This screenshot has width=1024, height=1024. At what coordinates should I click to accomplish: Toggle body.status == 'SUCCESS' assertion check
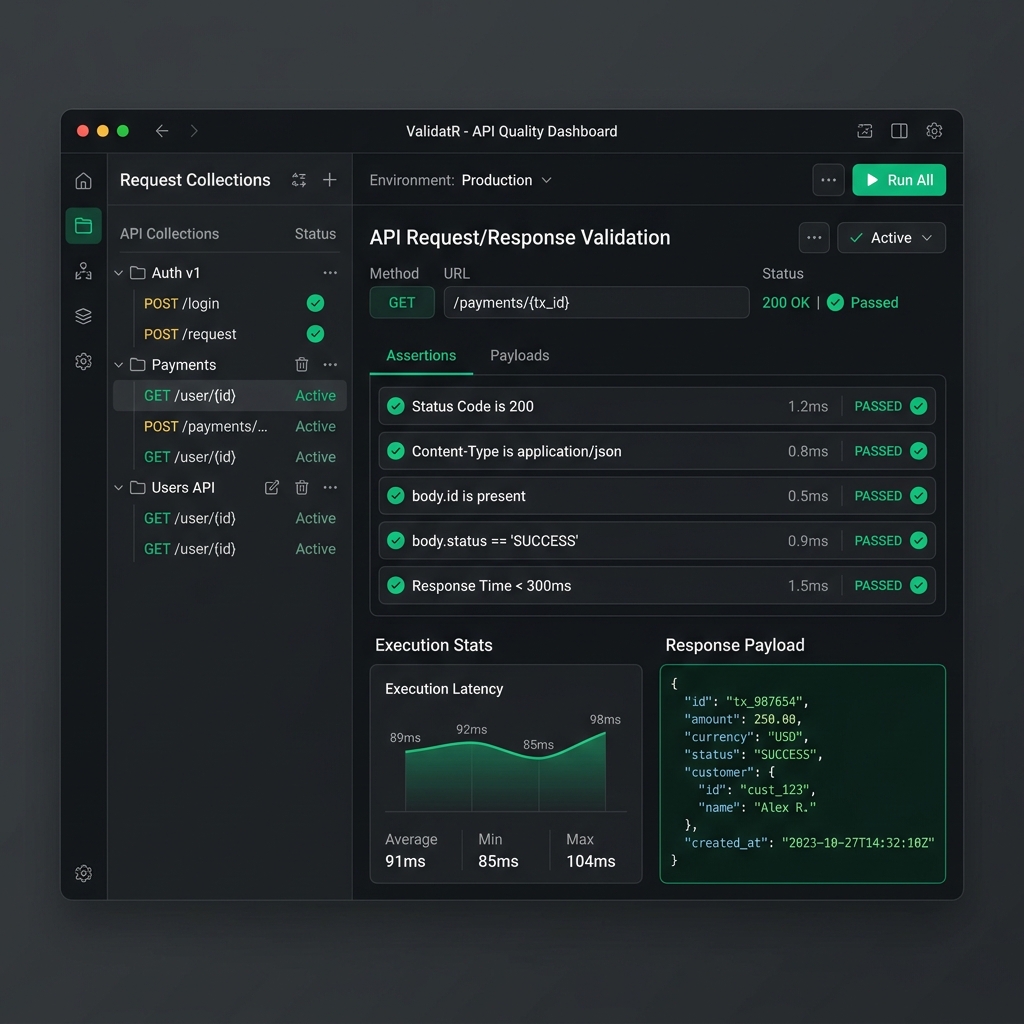pyautogui.click(x=396, y=541)
